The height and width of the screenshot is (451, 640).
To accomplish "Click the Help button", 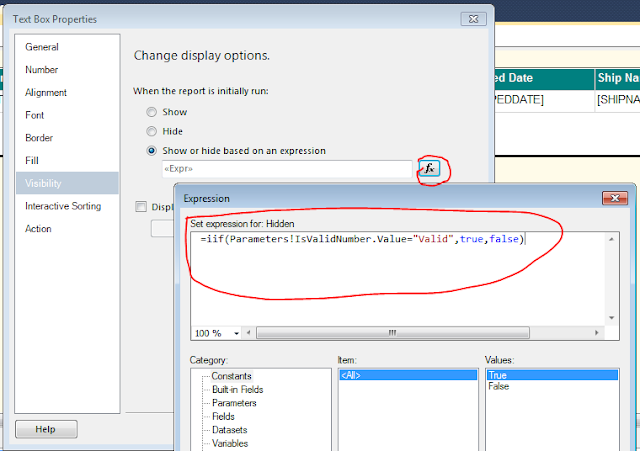I will click(46, 429).
